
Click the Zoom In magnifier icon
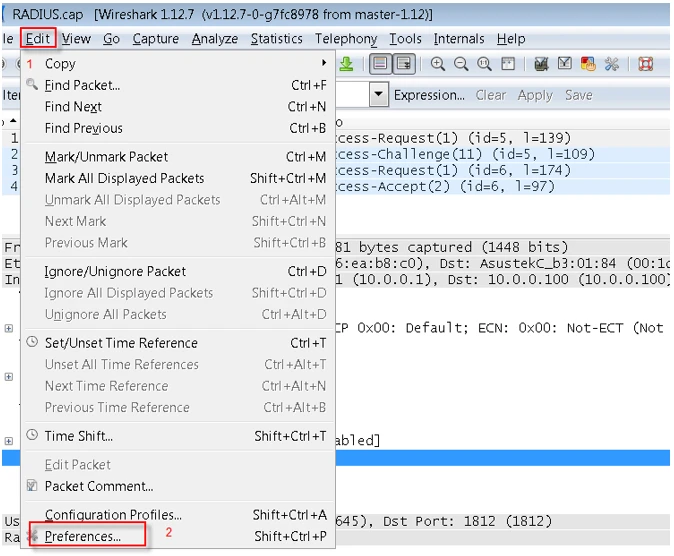point(438,64)
